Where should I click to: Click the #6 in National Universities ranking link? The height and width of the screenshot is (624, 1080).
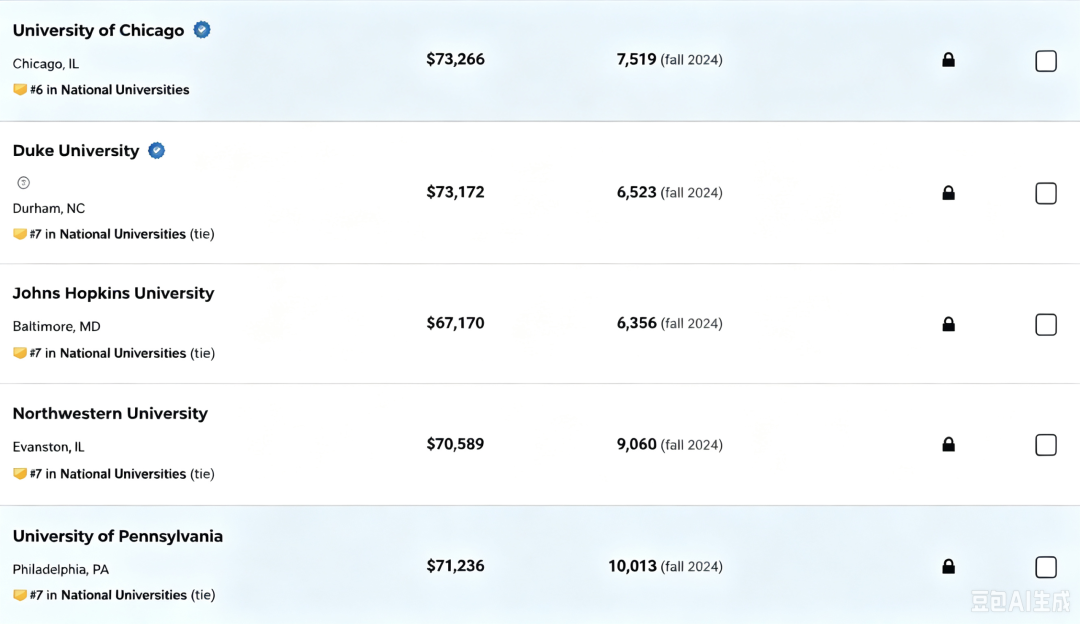(110, 90)
